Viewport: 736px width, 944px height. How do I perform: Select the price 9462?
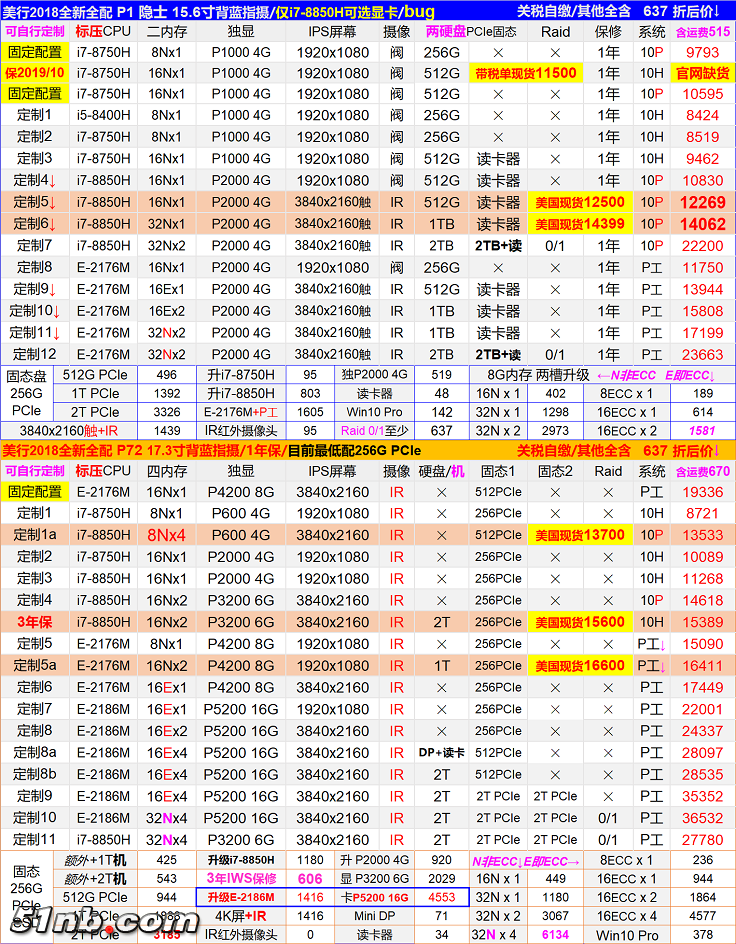[x=702, y=159]
